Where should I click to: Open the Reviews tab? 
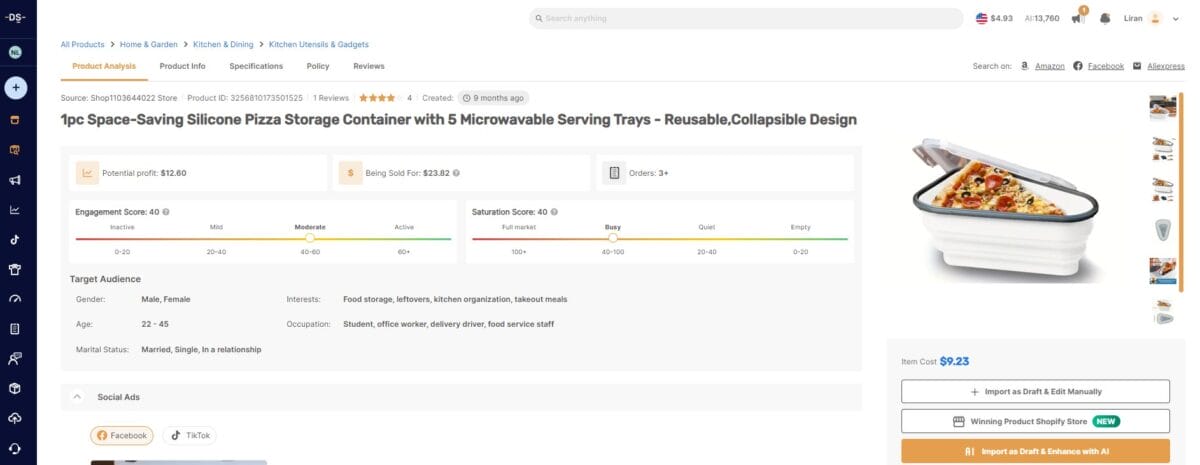(x=369, y=66)
